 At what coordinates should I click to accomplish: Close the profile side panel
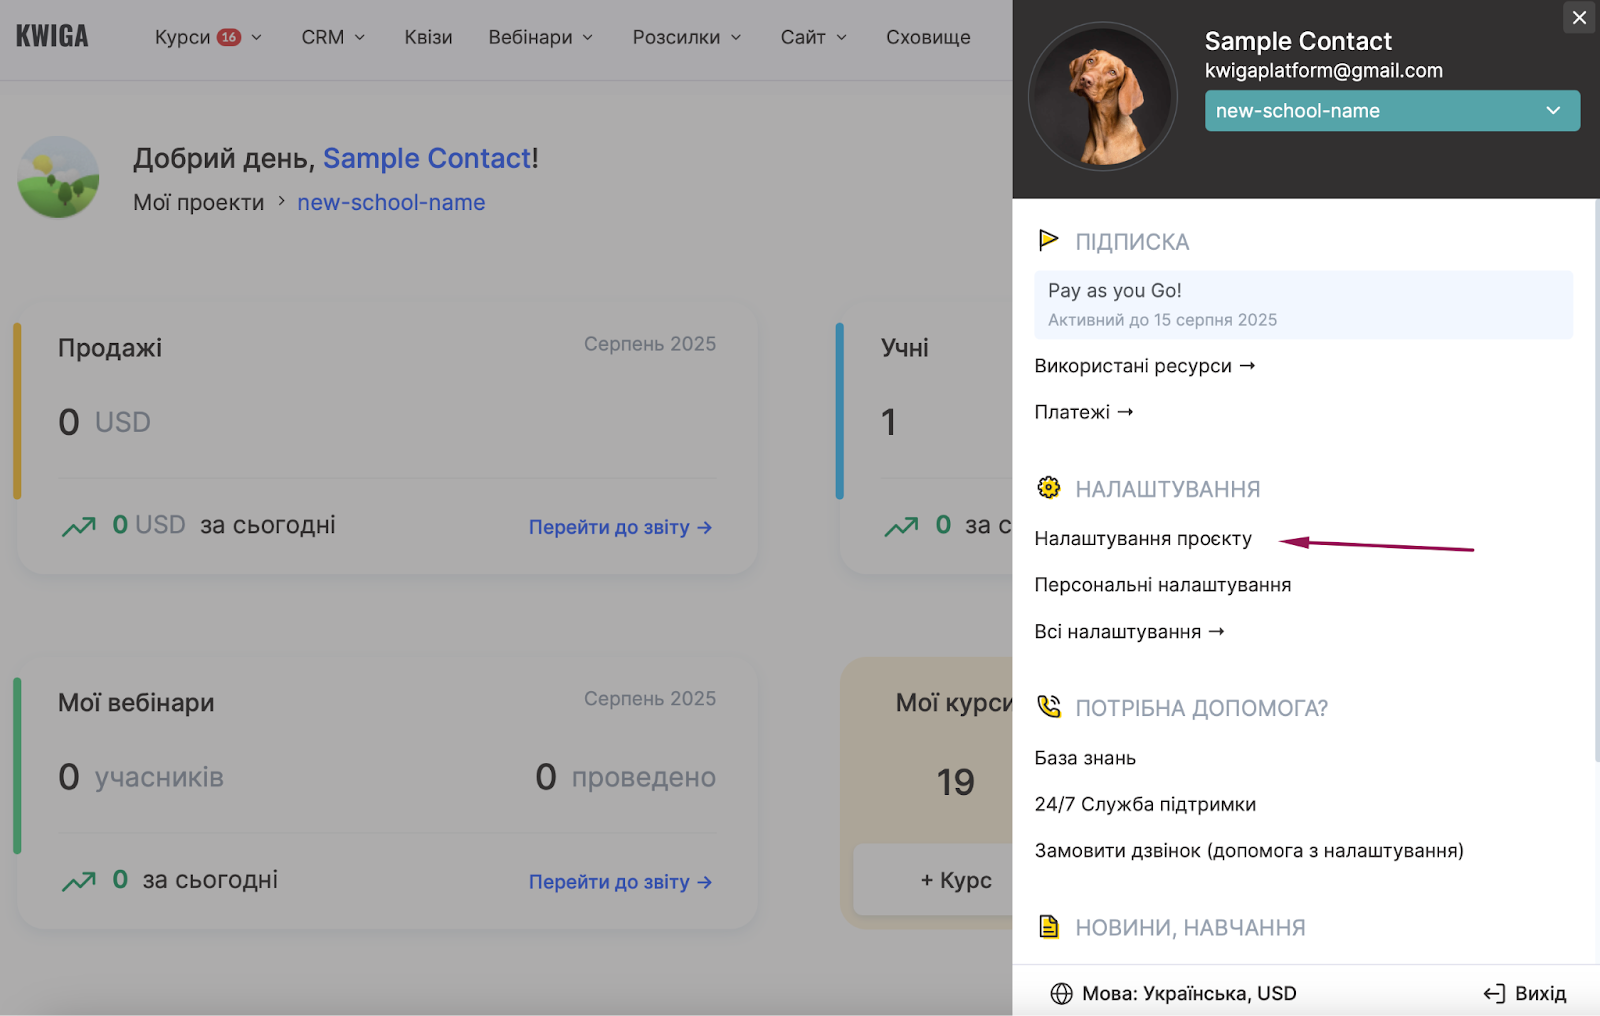(x=1579, y=18)
